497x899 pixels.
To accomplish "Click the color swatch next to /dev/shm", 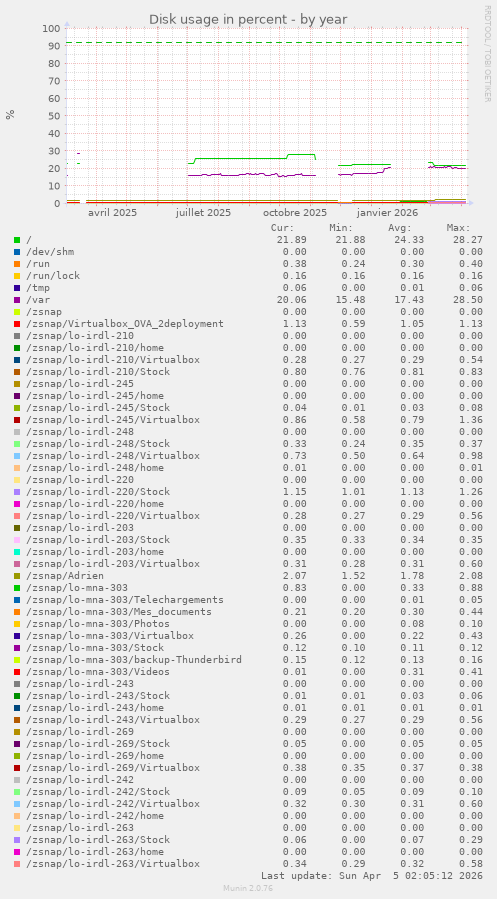I will pos(17,252).
